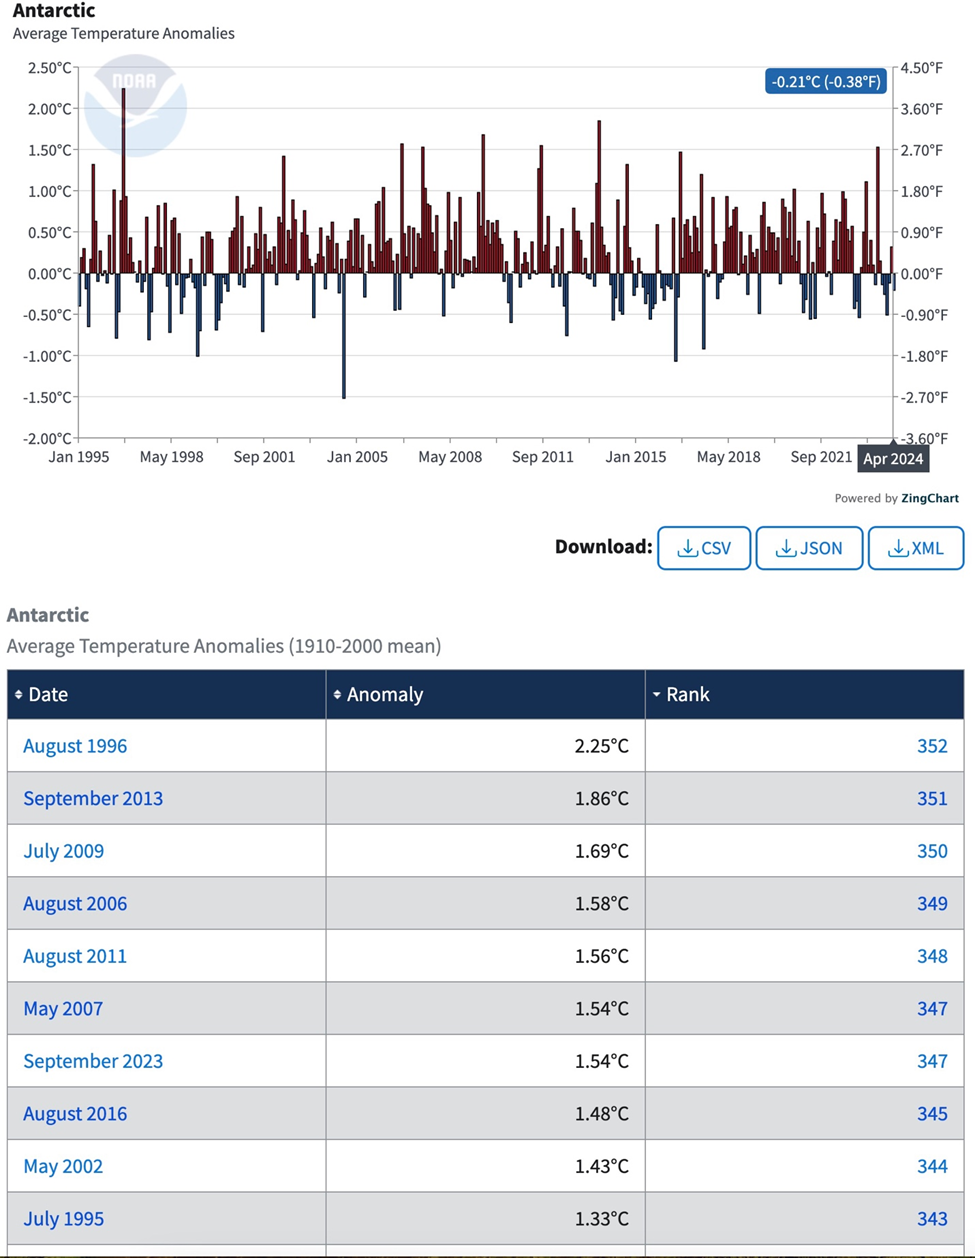The width and height of the screenshot is (975, 1258).
Task: Sort table by Anomaly column
Action: pyautogui.click(x=384, y=694)
